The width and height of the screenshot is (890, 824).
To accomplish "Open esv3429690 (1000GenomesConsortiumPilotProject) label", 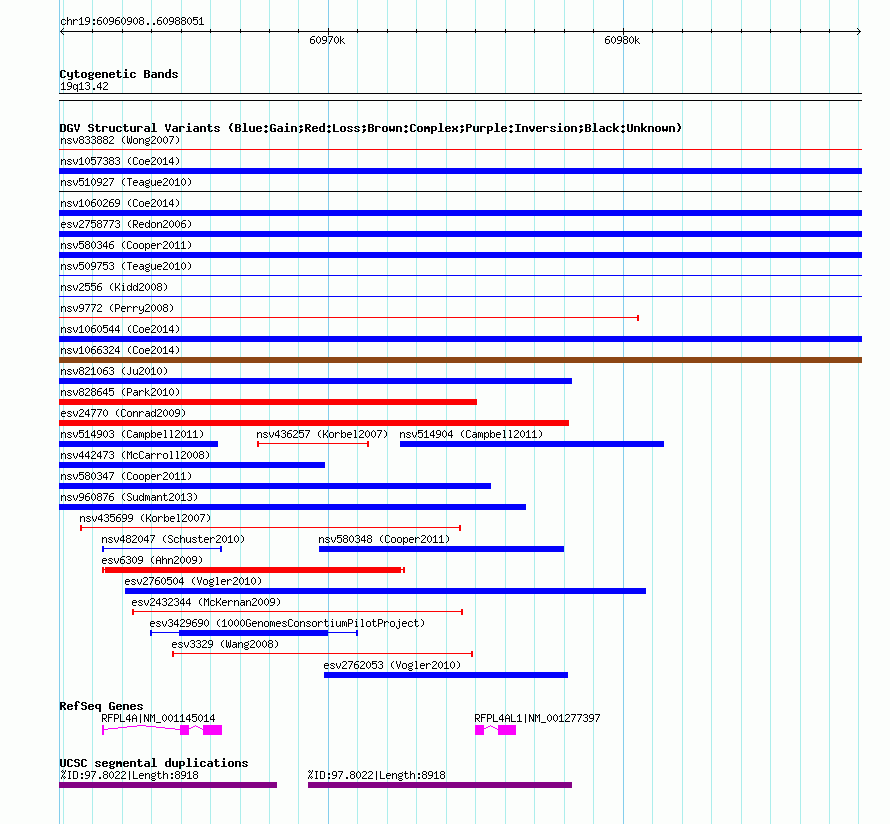I will point(287,623).
